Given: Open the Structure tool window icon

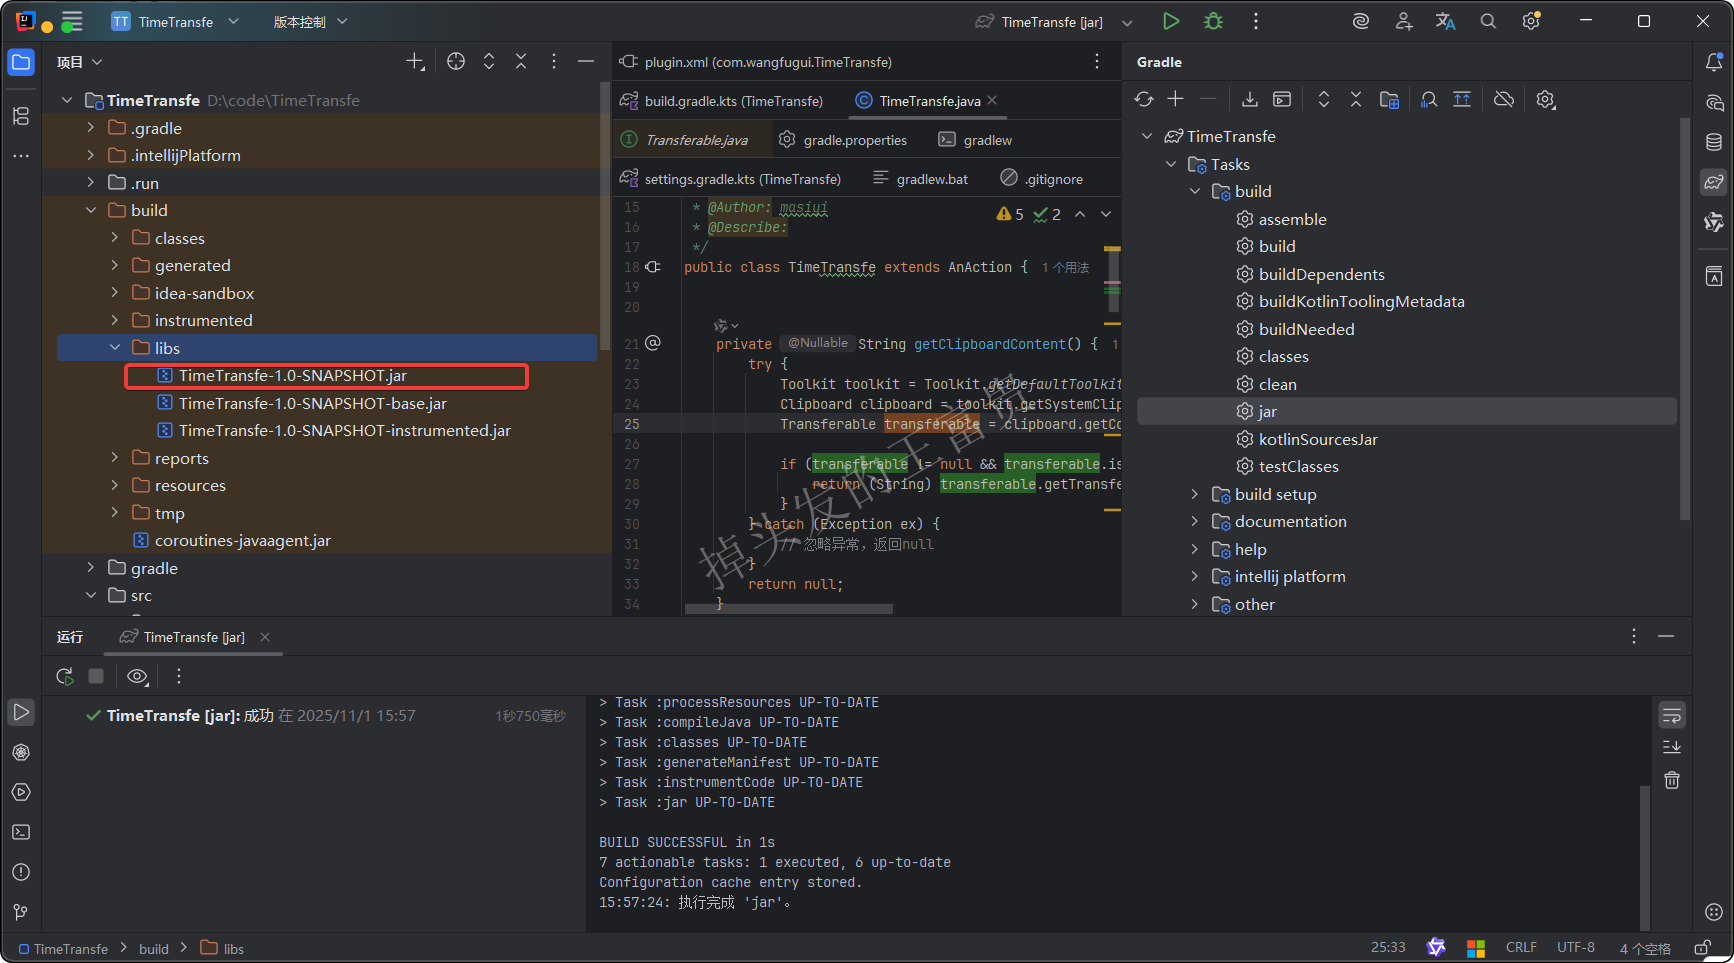Looking at the screenshot, I should coord(21,116).
